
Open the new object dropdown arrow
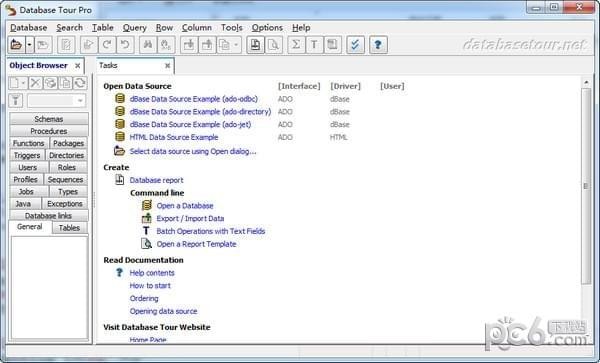[x=23, y=83]
